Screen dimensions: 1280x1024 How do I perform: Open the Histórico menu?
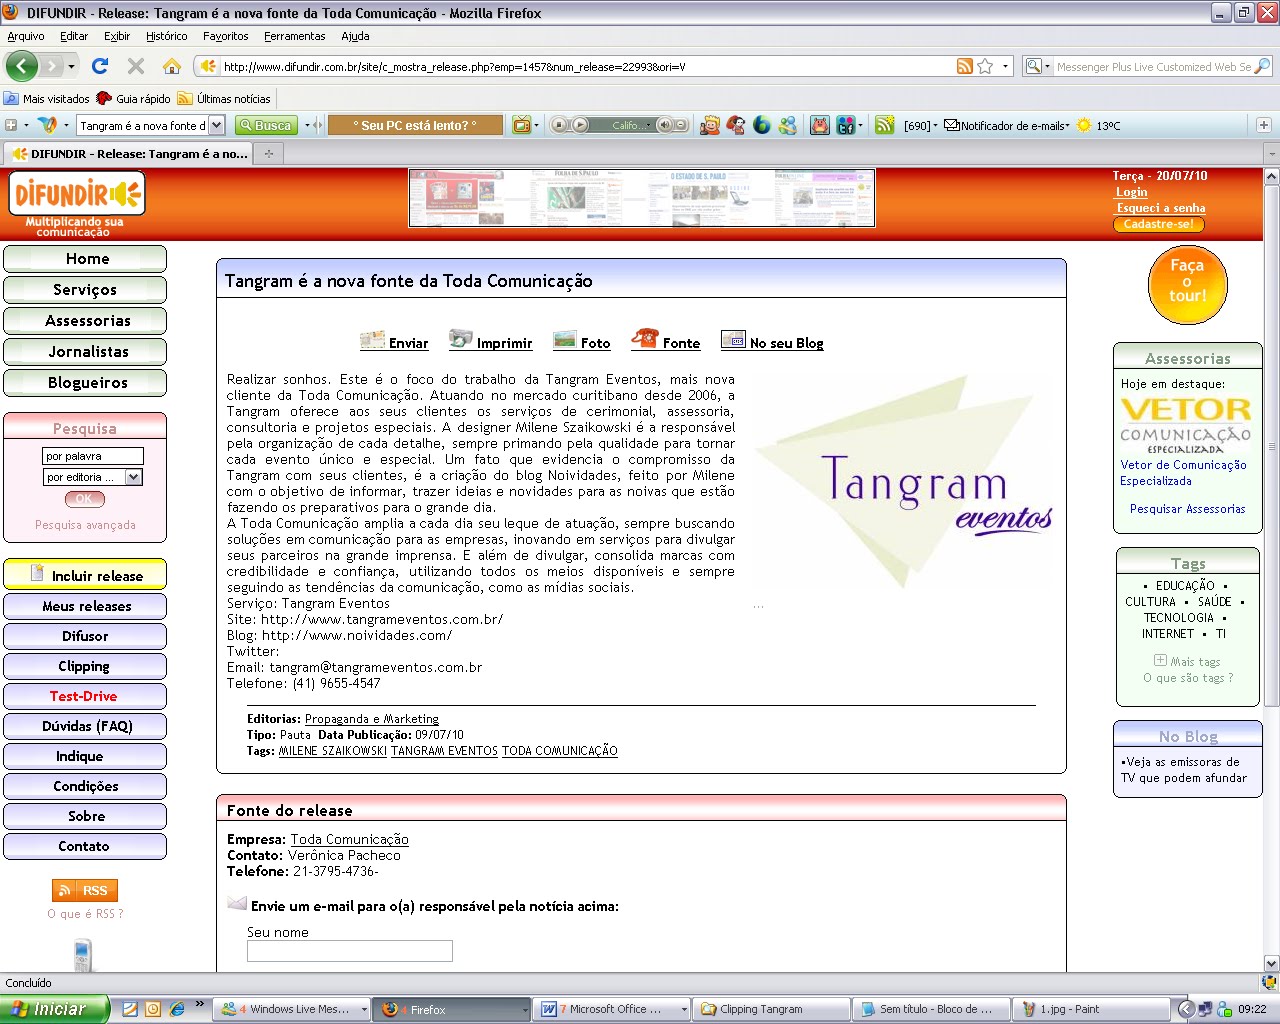click(x=166, y=36)
